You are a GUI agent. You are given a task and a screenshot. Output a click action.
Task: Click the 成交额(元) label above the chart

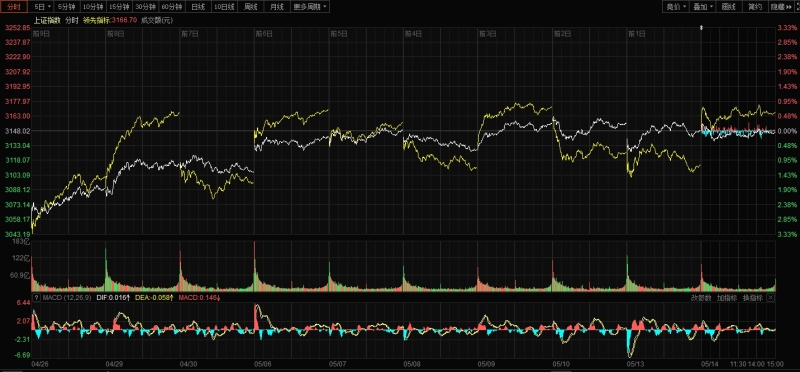tap(158, 20)
